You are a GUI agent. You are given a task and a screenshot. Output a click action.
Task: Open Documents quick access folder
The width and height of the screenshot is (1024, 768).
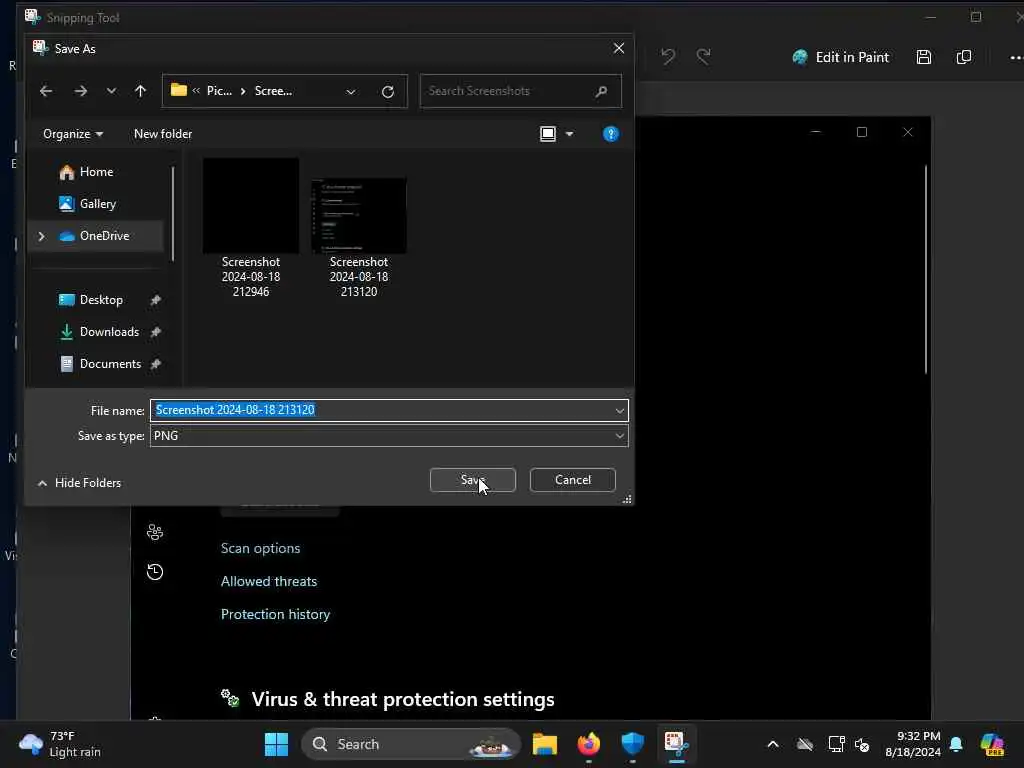coord(110,364)
